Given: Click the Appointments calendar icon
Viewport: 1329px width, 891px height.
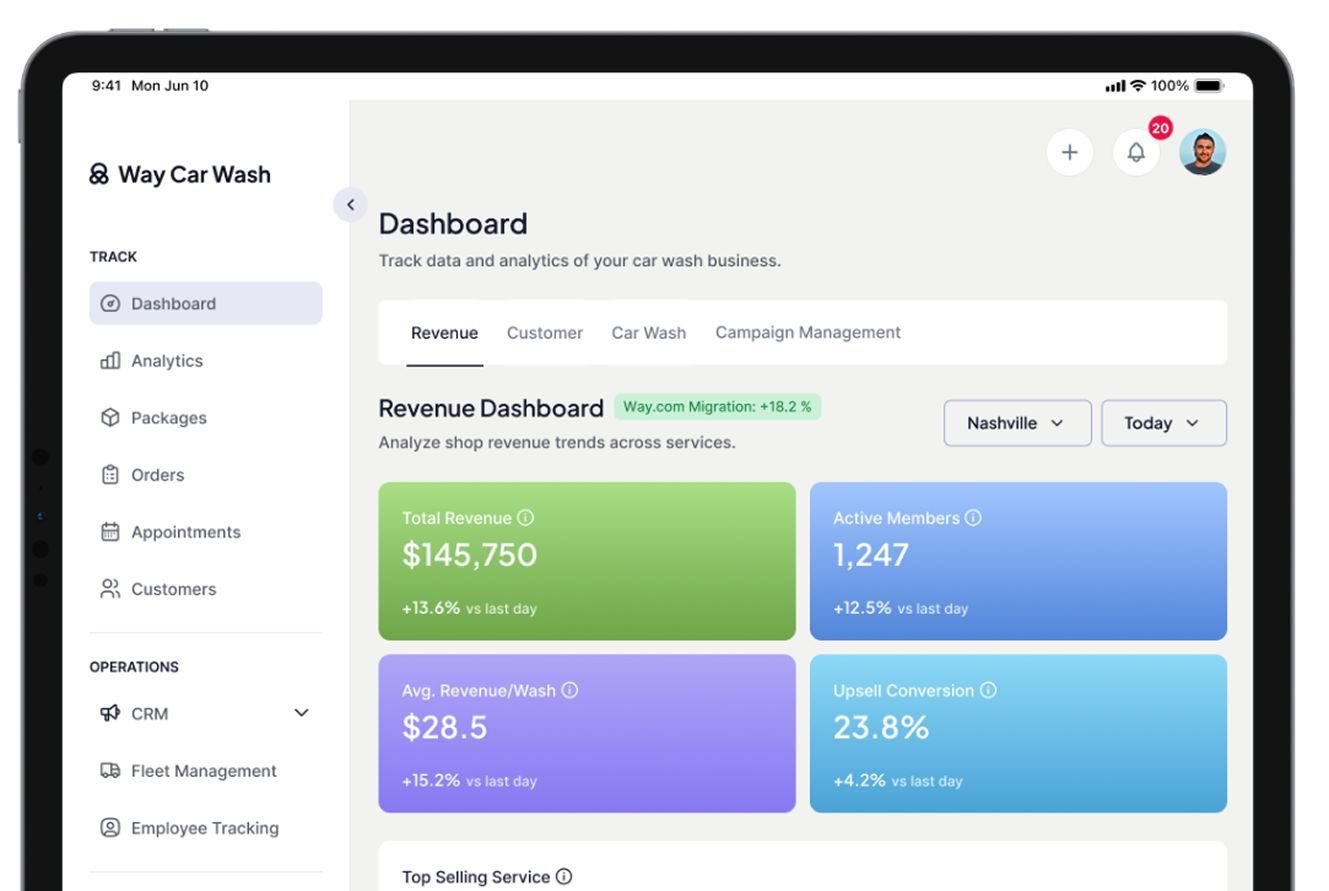Looking at the screenshot, I should point(111,532).
